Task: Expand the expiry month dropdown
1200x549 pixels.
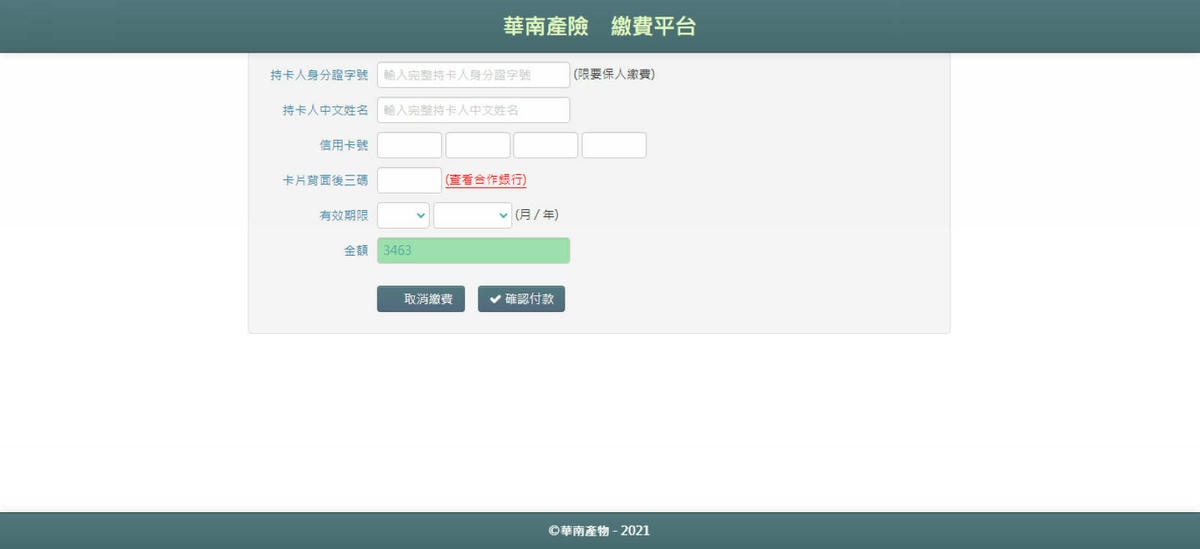Action: 403,215
